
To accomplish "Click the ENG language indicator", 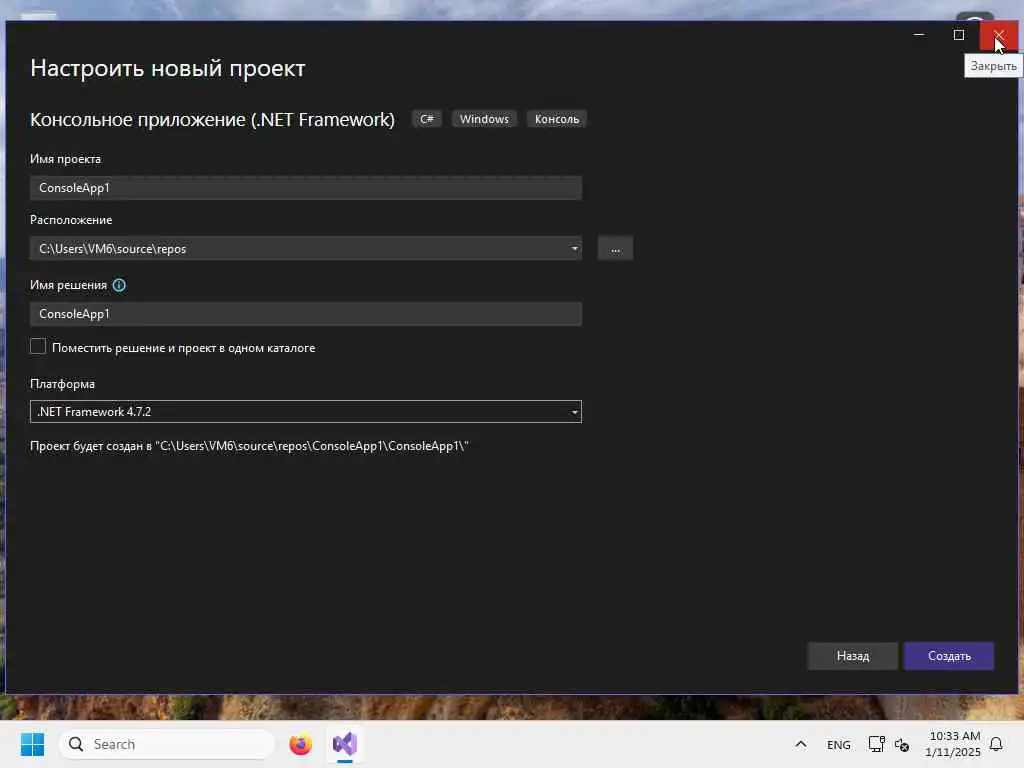I will tap(839, 744).
